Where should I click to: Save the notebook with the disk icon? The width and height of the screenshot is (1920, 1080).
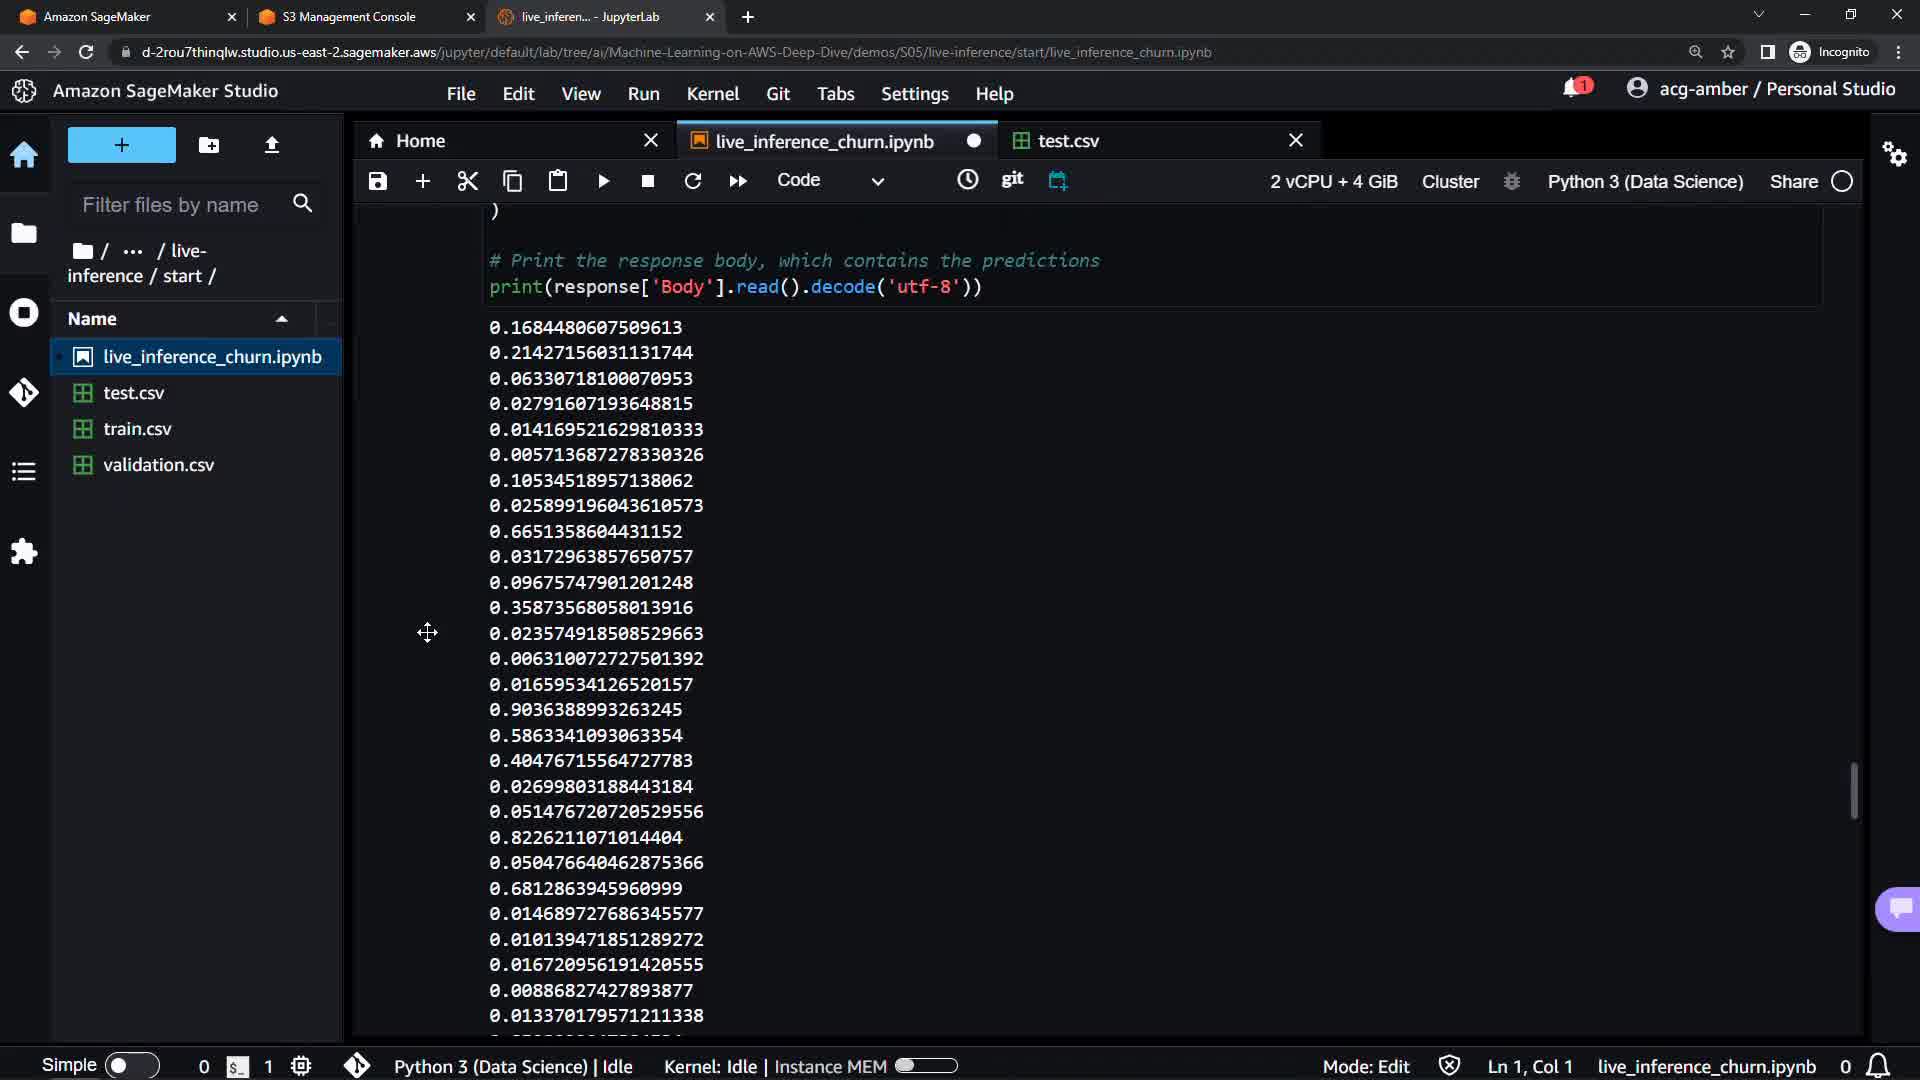(377, 181)
